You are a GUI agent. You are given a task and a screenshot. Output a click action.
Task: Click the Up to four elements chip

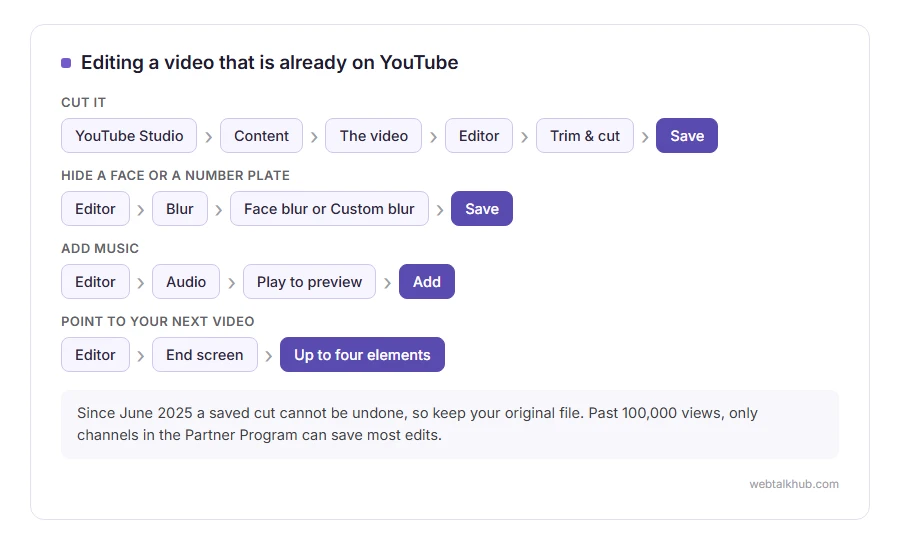click(362, 355)
